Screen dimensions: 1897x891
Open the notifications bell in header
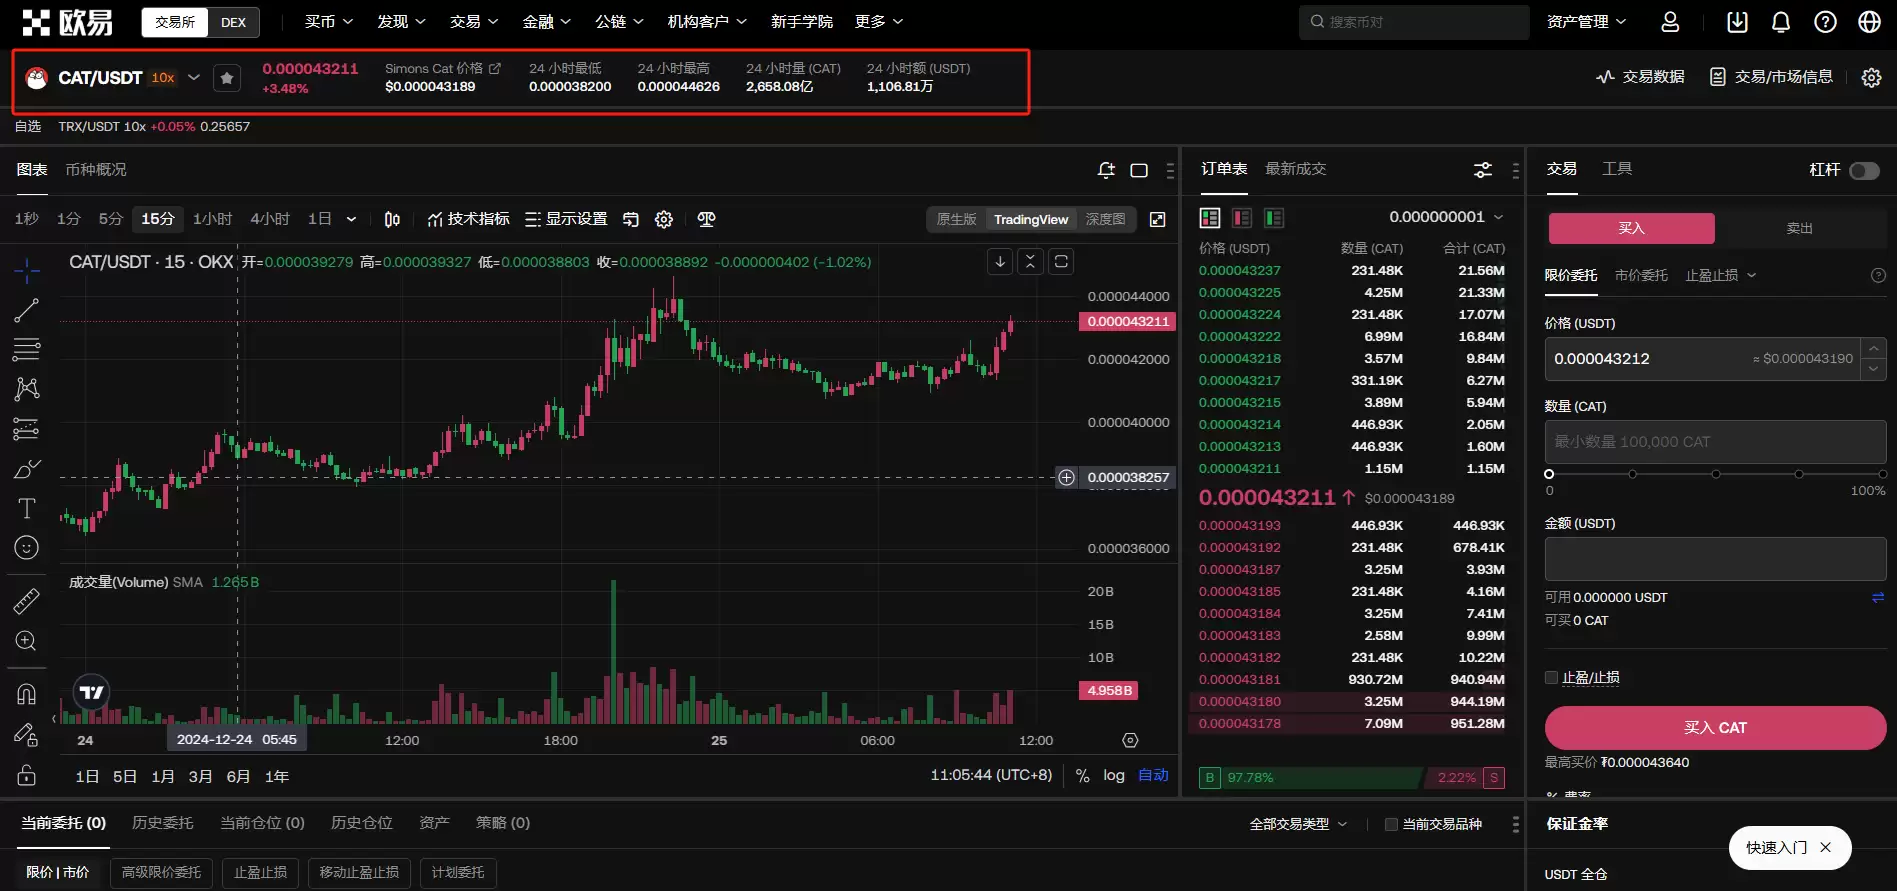point(1781,22)
